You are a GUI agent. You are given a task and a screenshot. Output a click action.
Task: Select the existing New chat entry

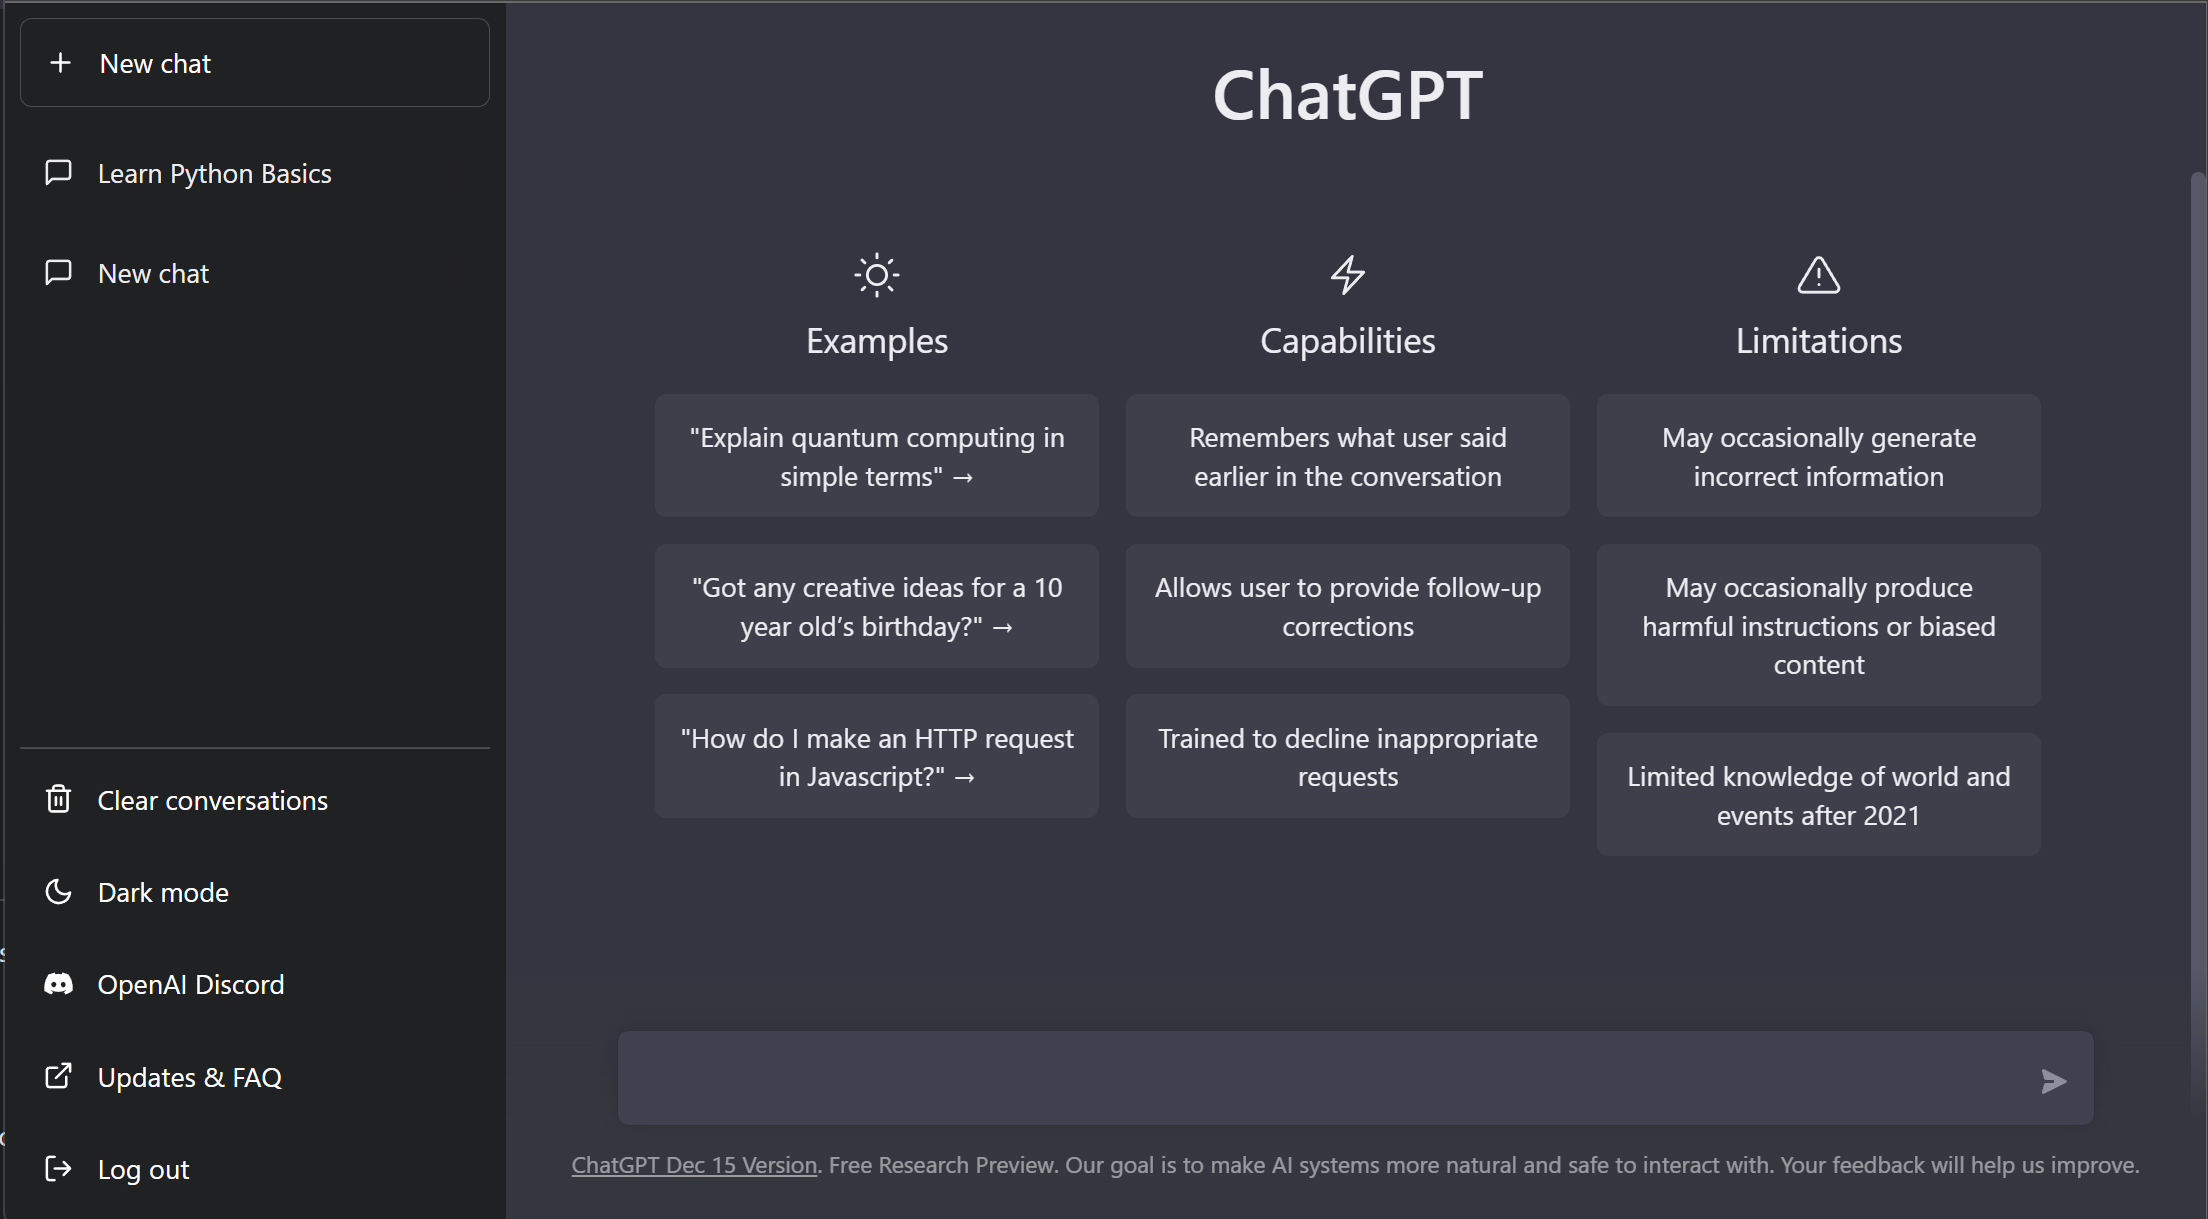pos(153,273)
